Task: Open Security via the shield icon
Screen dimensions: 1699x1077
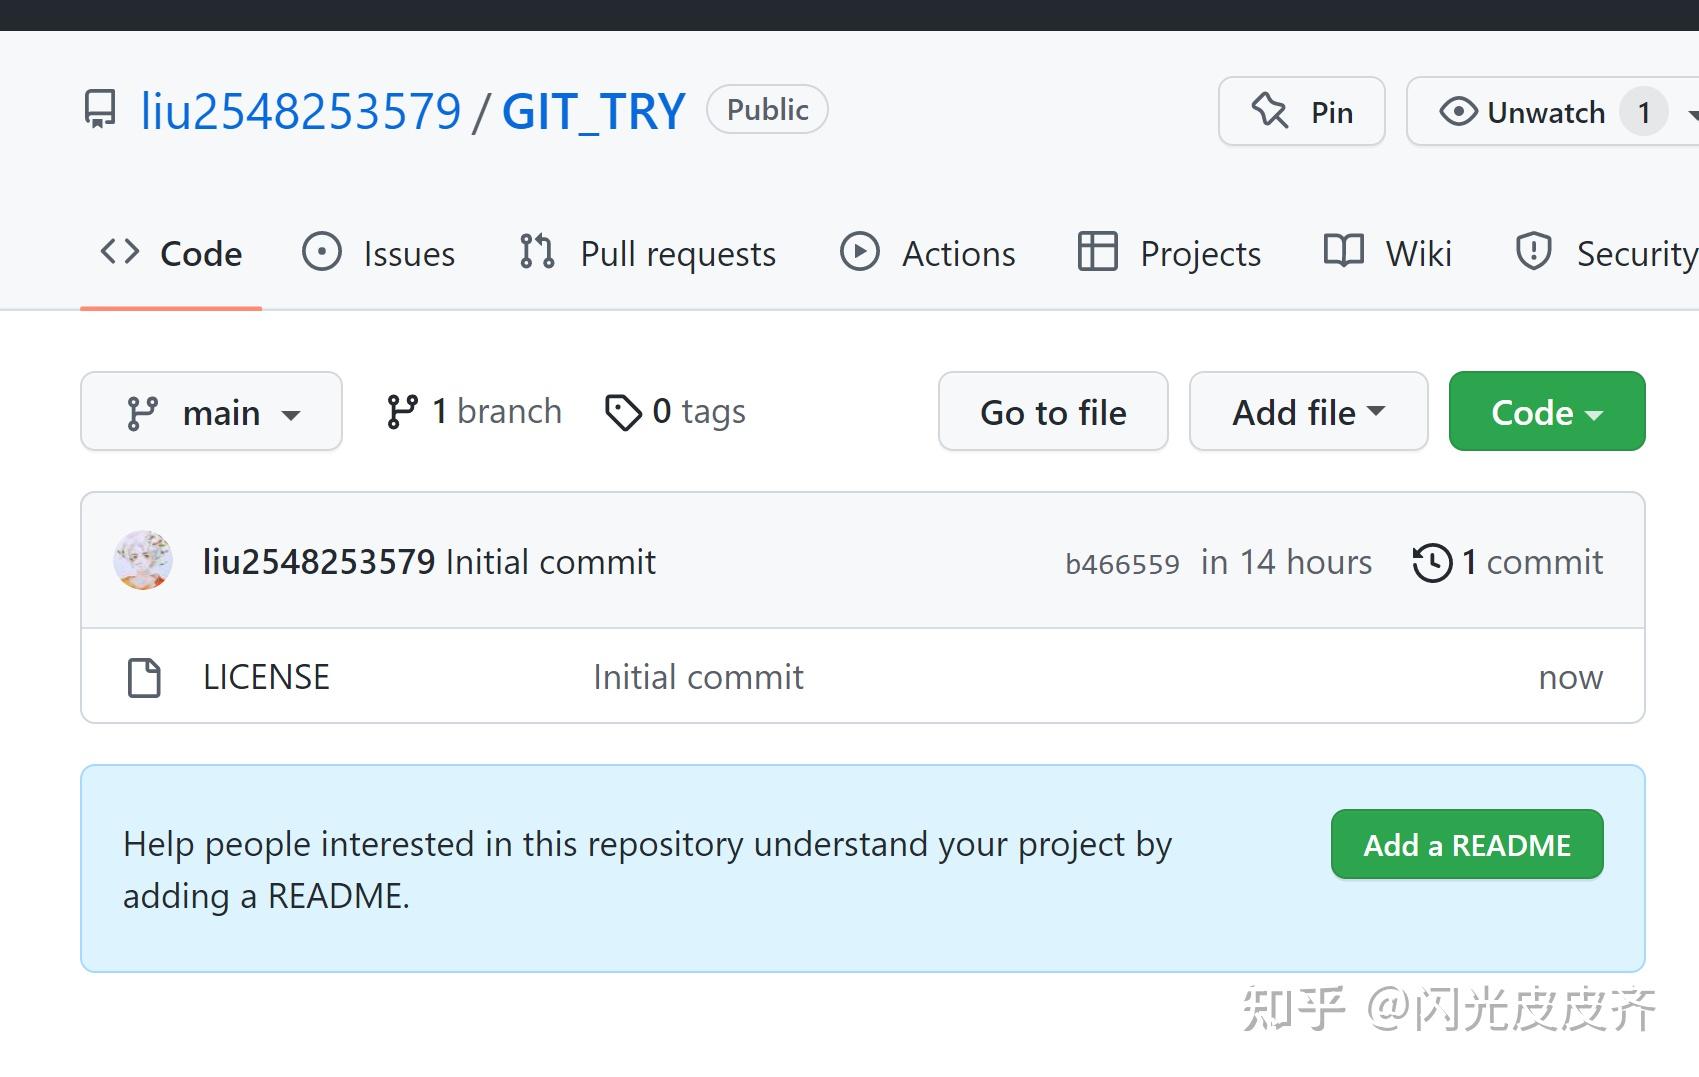Action: pos(1533,253)
